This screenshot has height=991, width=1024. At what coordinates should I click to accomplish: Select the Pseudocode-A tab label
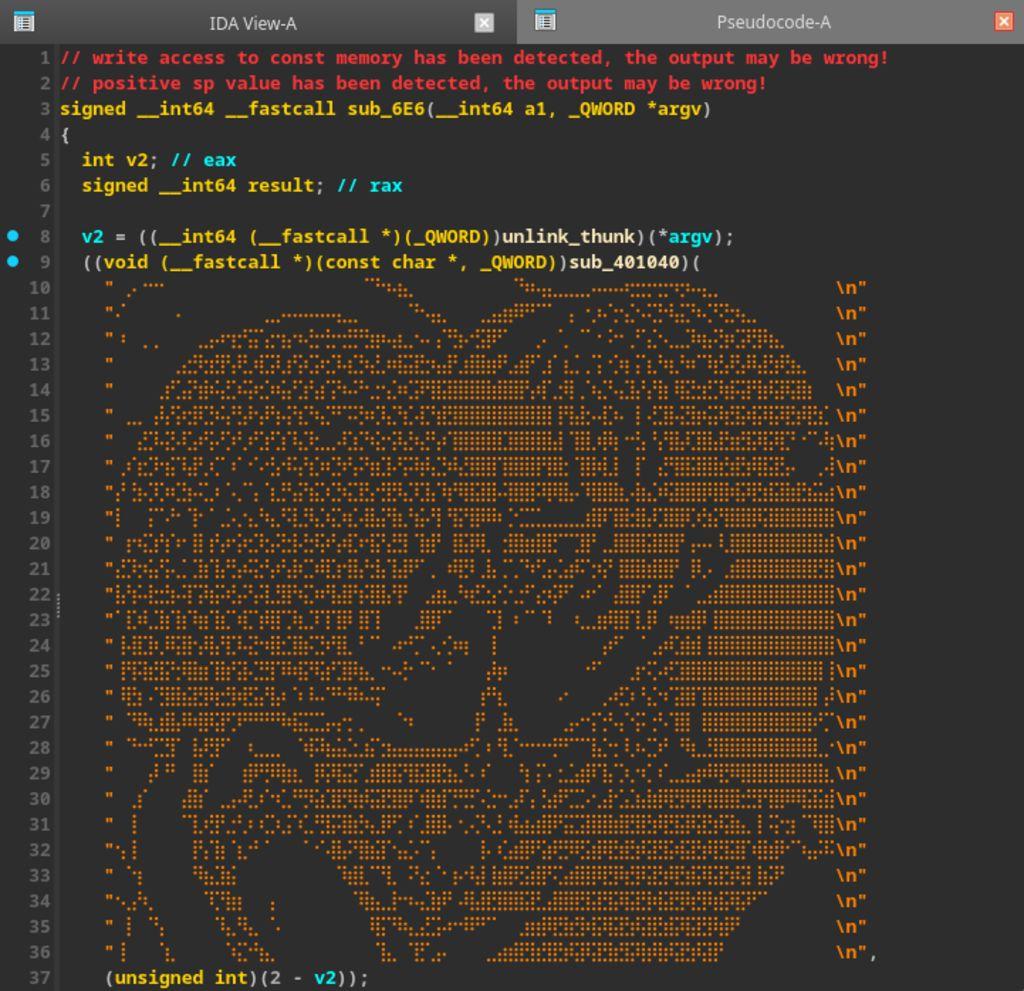(773, 23)
